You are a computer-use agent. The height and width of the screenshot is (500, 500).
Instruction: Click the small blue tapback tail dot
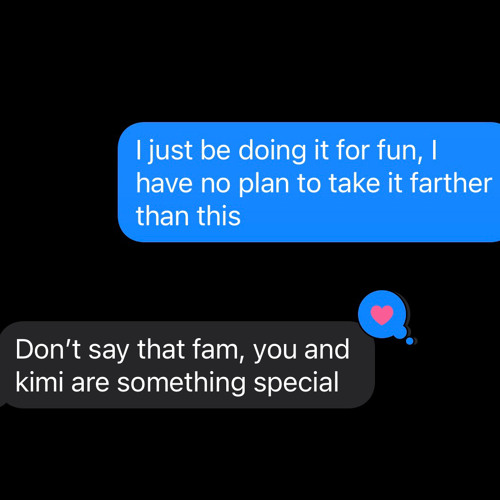[410, 341]
